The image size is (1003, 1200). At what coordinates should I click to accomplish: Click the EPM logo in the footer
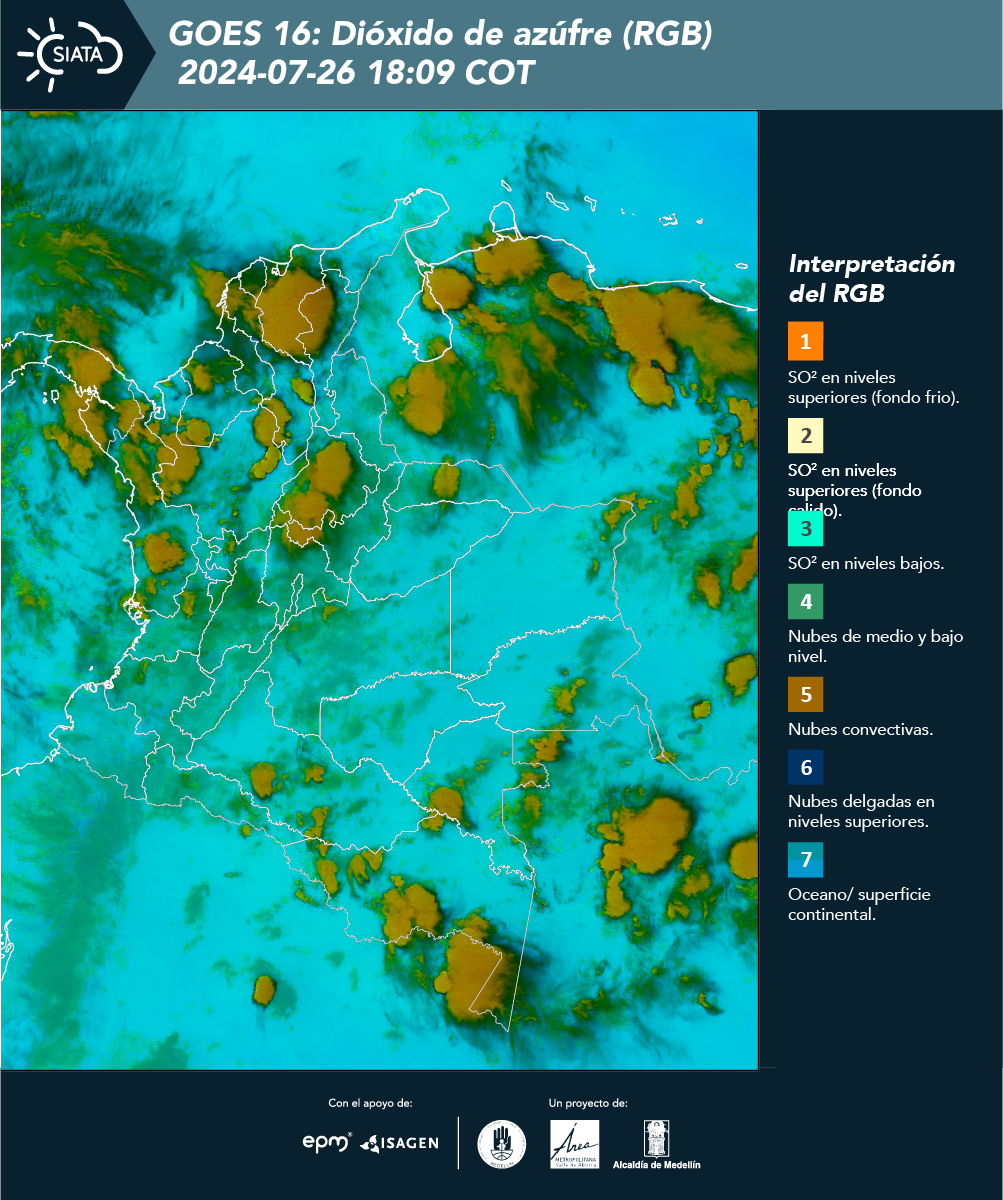click(327, 1142)
